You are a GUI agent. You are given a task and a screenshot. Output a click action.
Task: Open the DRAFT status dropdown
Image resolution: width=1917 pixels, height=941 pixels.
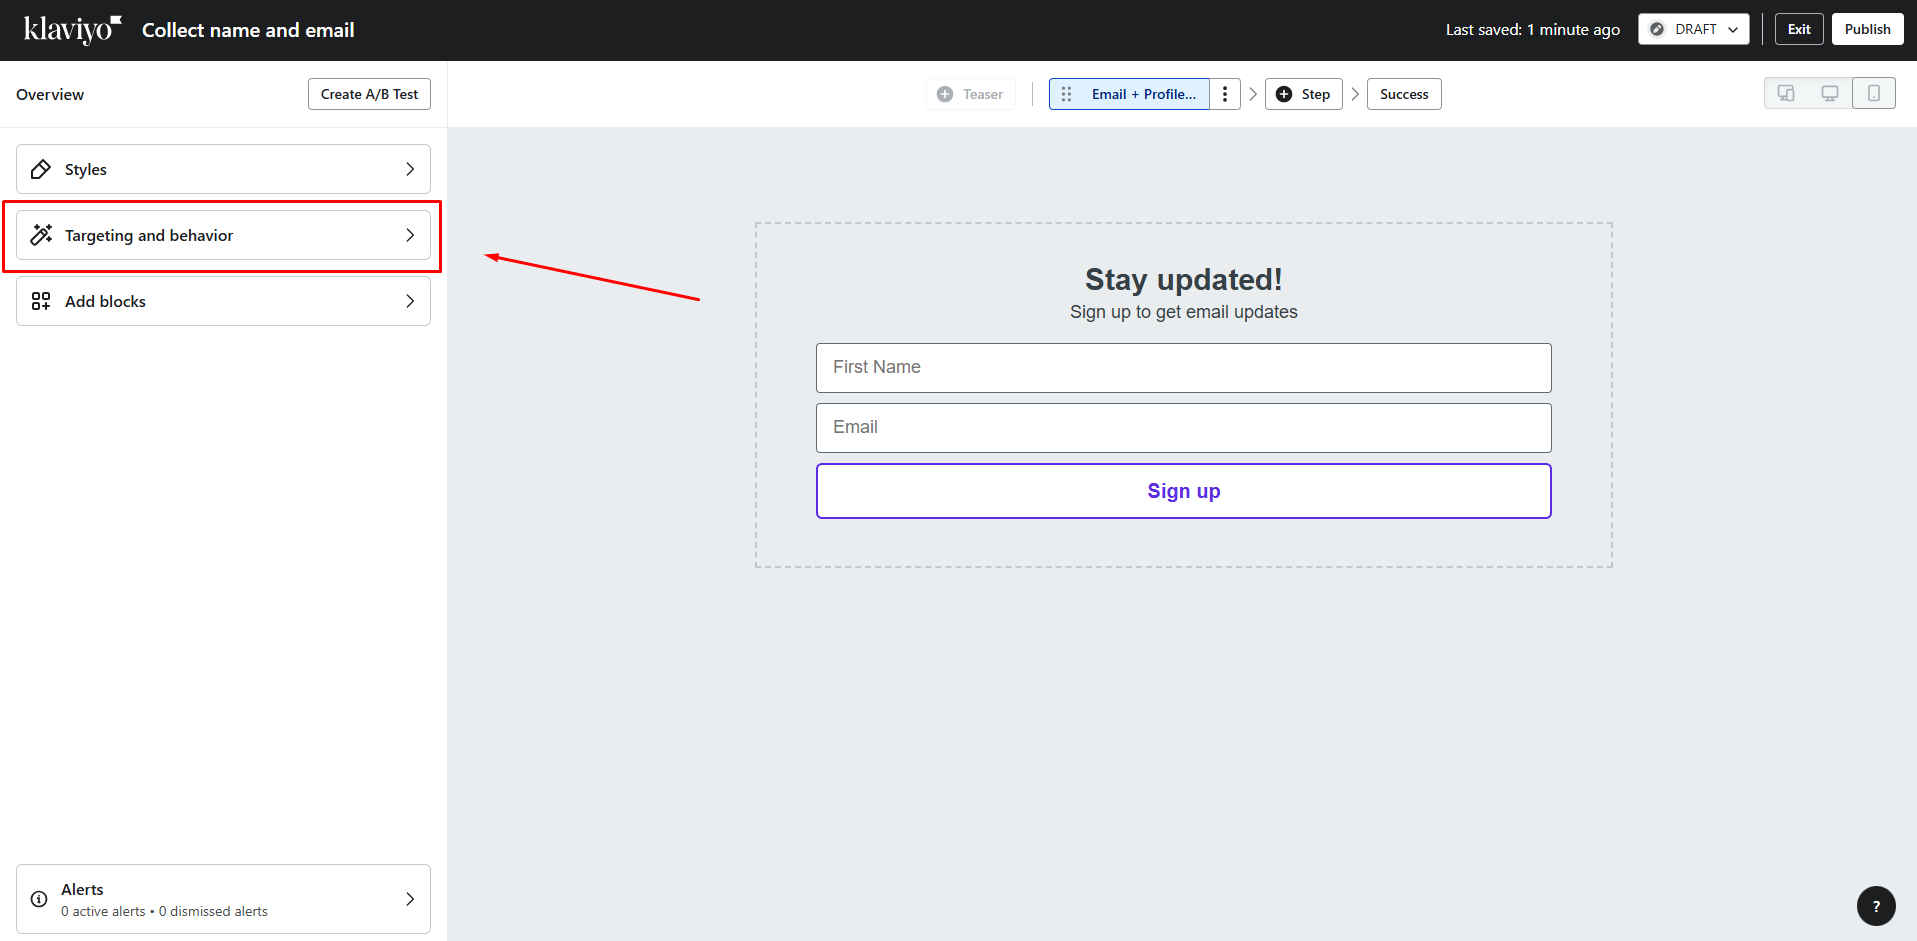[1693, 29]
